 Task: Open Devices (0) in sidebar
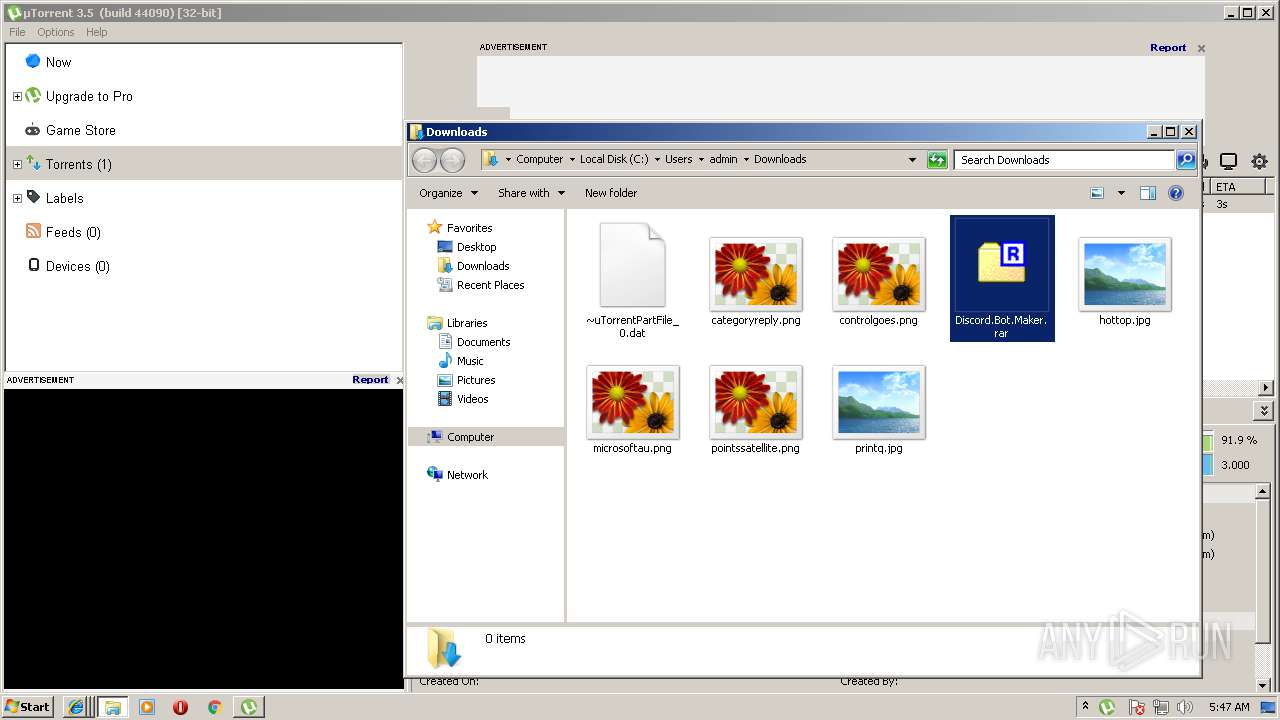tap(77, 266)
